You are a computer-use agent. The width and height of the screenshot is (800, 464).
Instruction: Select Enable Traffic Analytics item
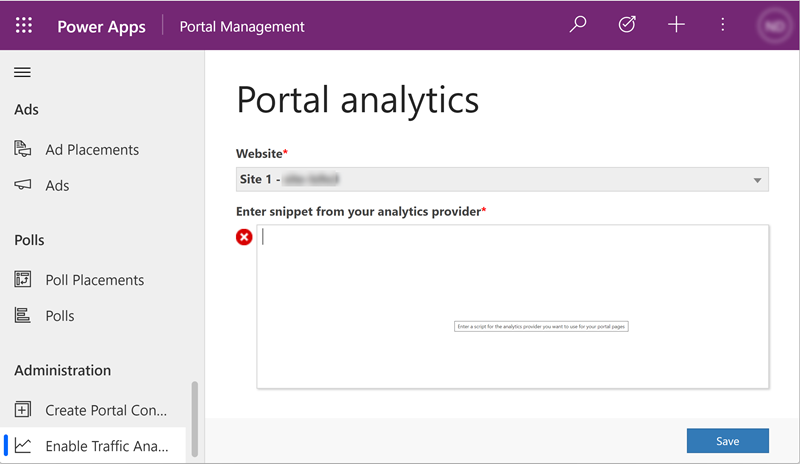coord(105,446)
